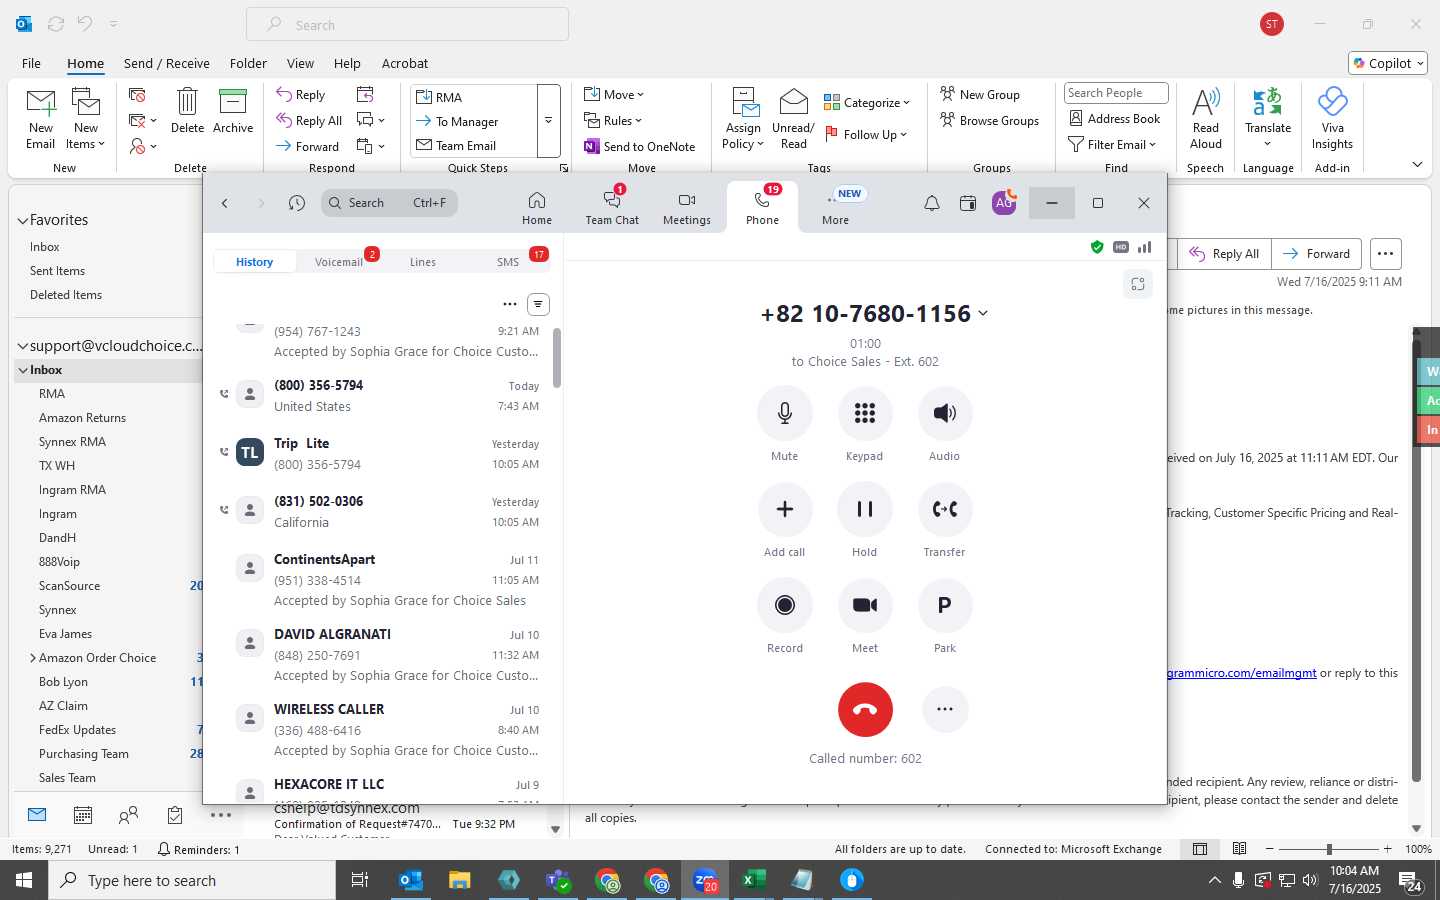This screenshot has height=900, width=1440.
Task: Put the call on Hold
Action: pos(864,509)
